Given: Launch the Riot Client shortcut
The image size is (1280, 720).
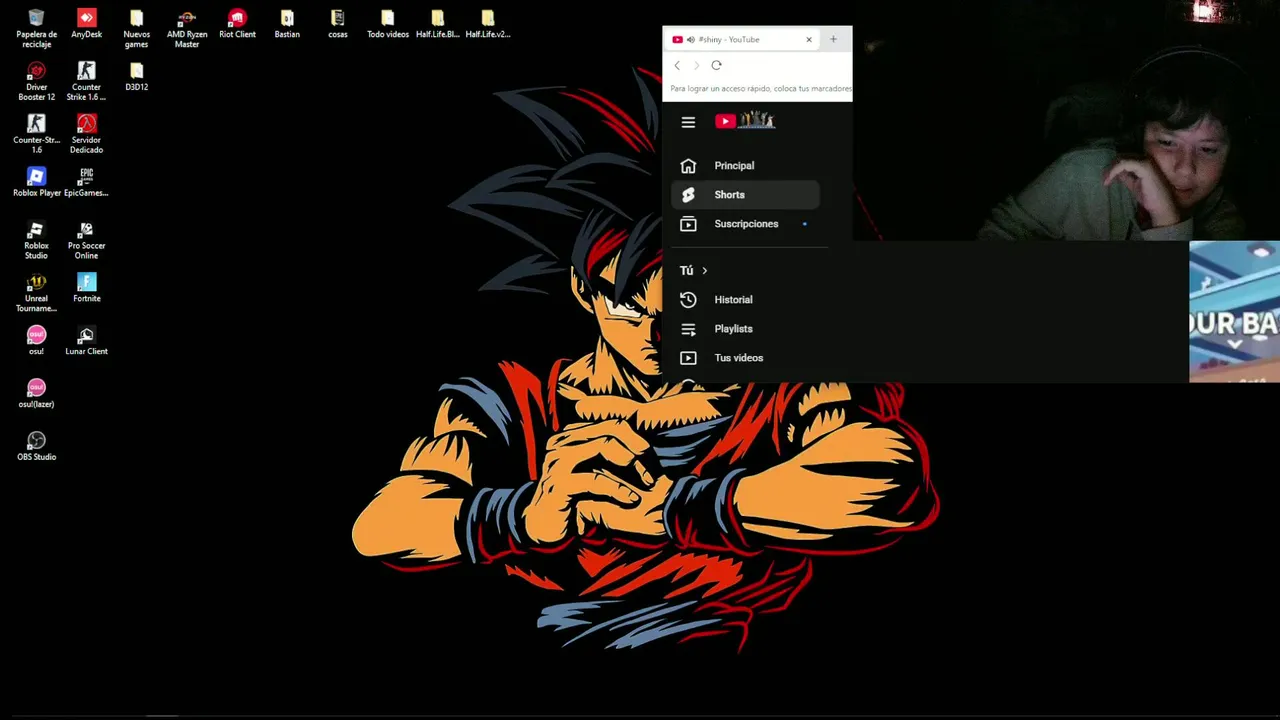Looking at the screenshot, I should (237, 24).
